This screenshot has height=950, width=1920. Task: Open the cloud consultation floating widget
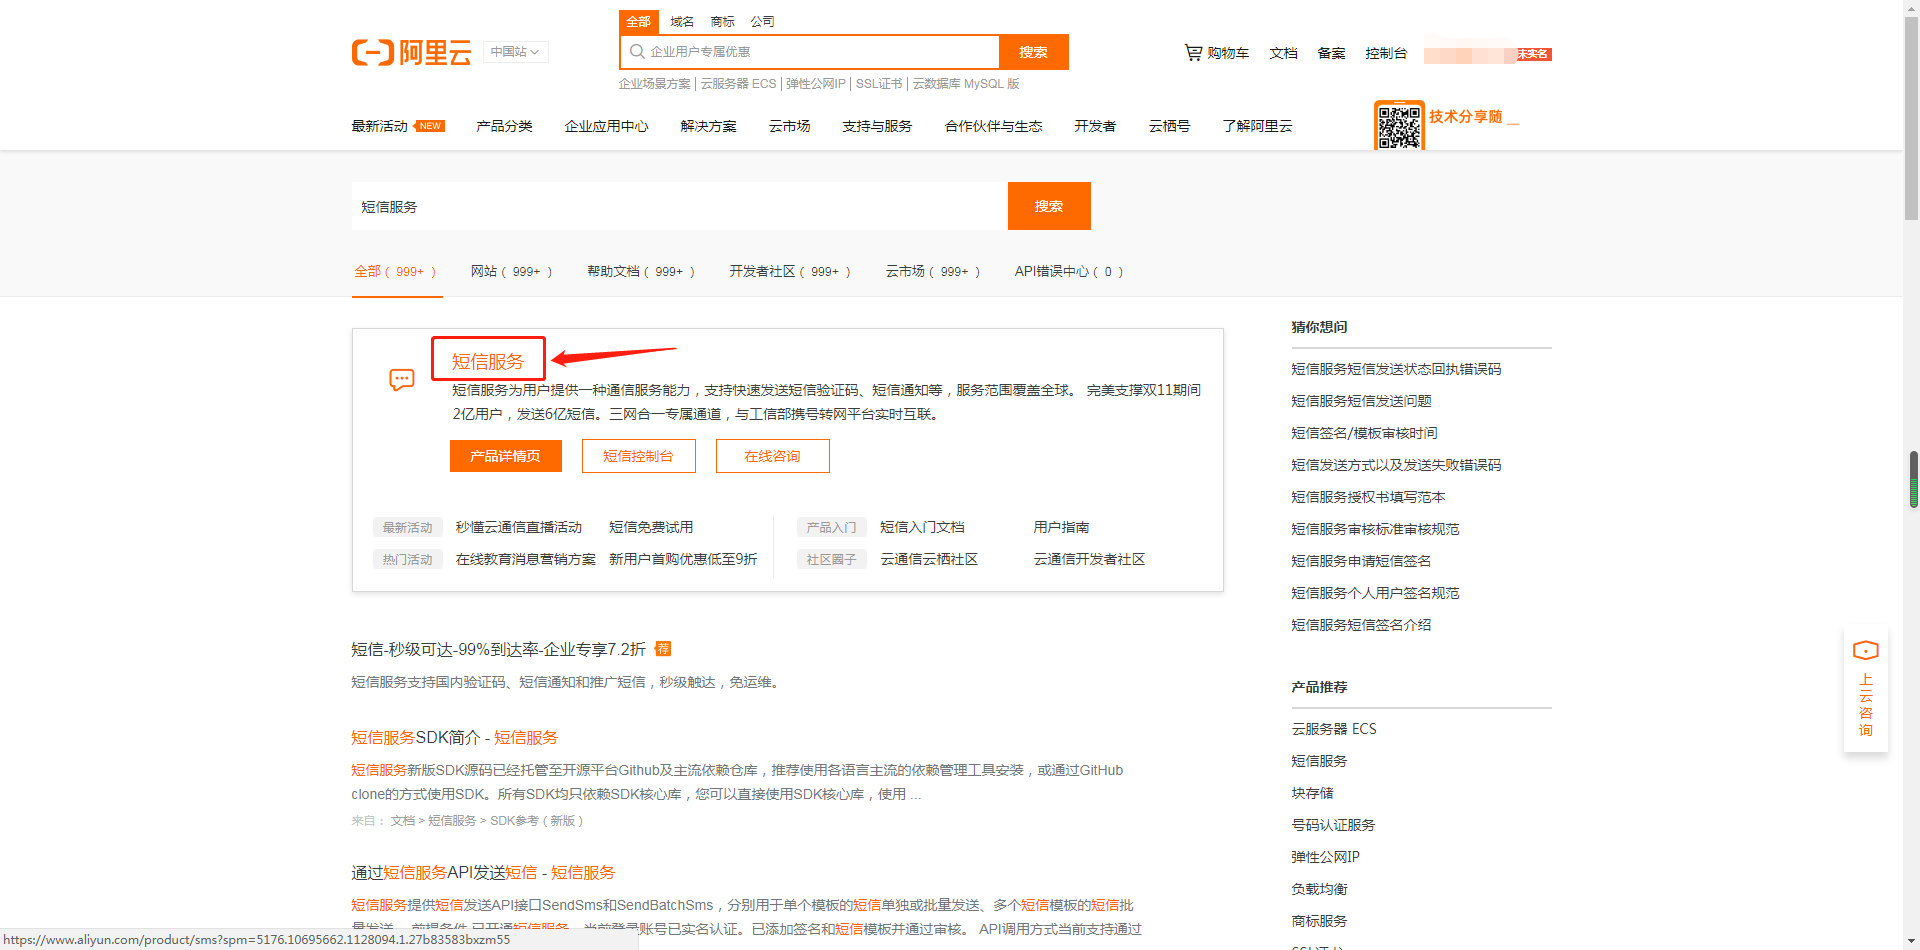pyautogui.click(x=1865, y=690)
